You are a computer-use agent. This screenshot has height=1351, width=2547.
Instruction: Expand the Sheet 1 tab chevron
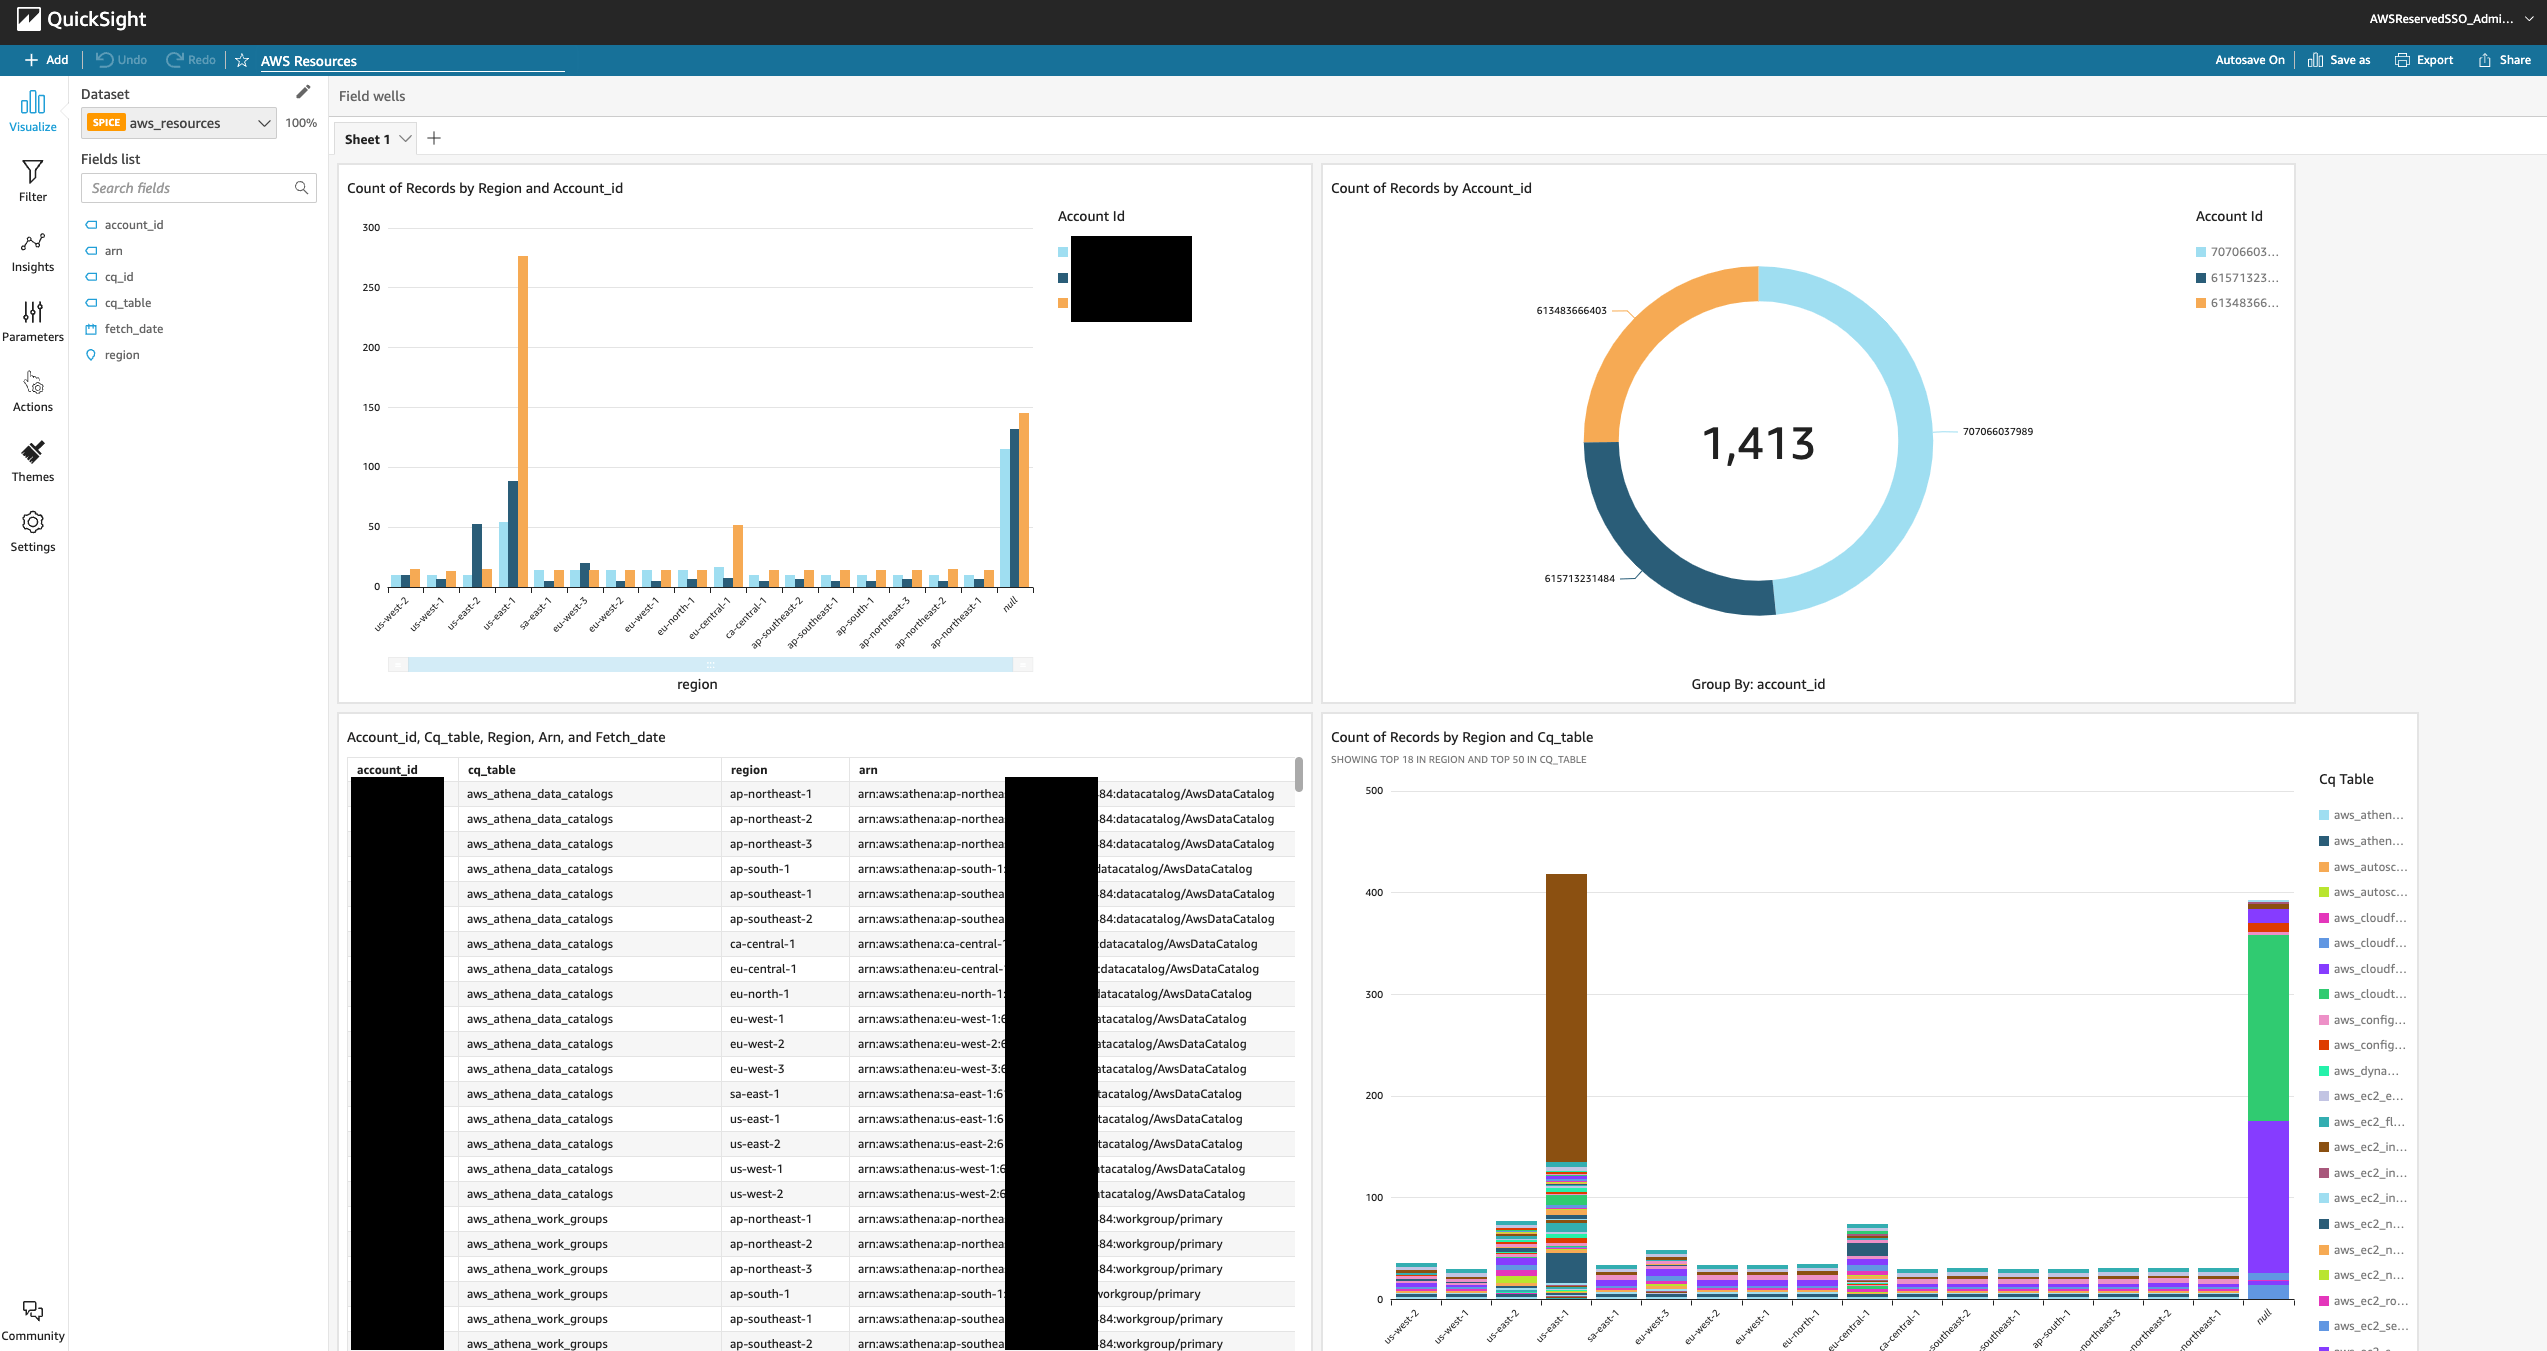(405, 139)
